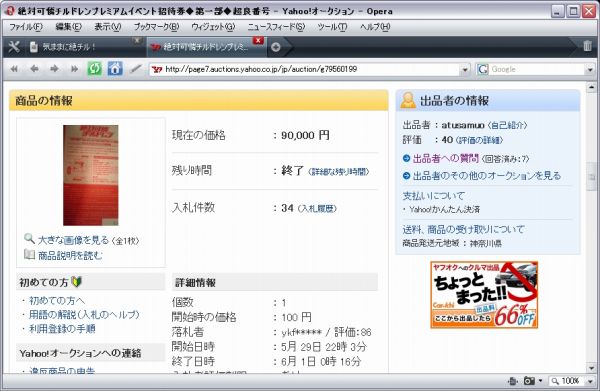Open the closed tabs trash icon

pyautogui.click(x=587, y=46)
